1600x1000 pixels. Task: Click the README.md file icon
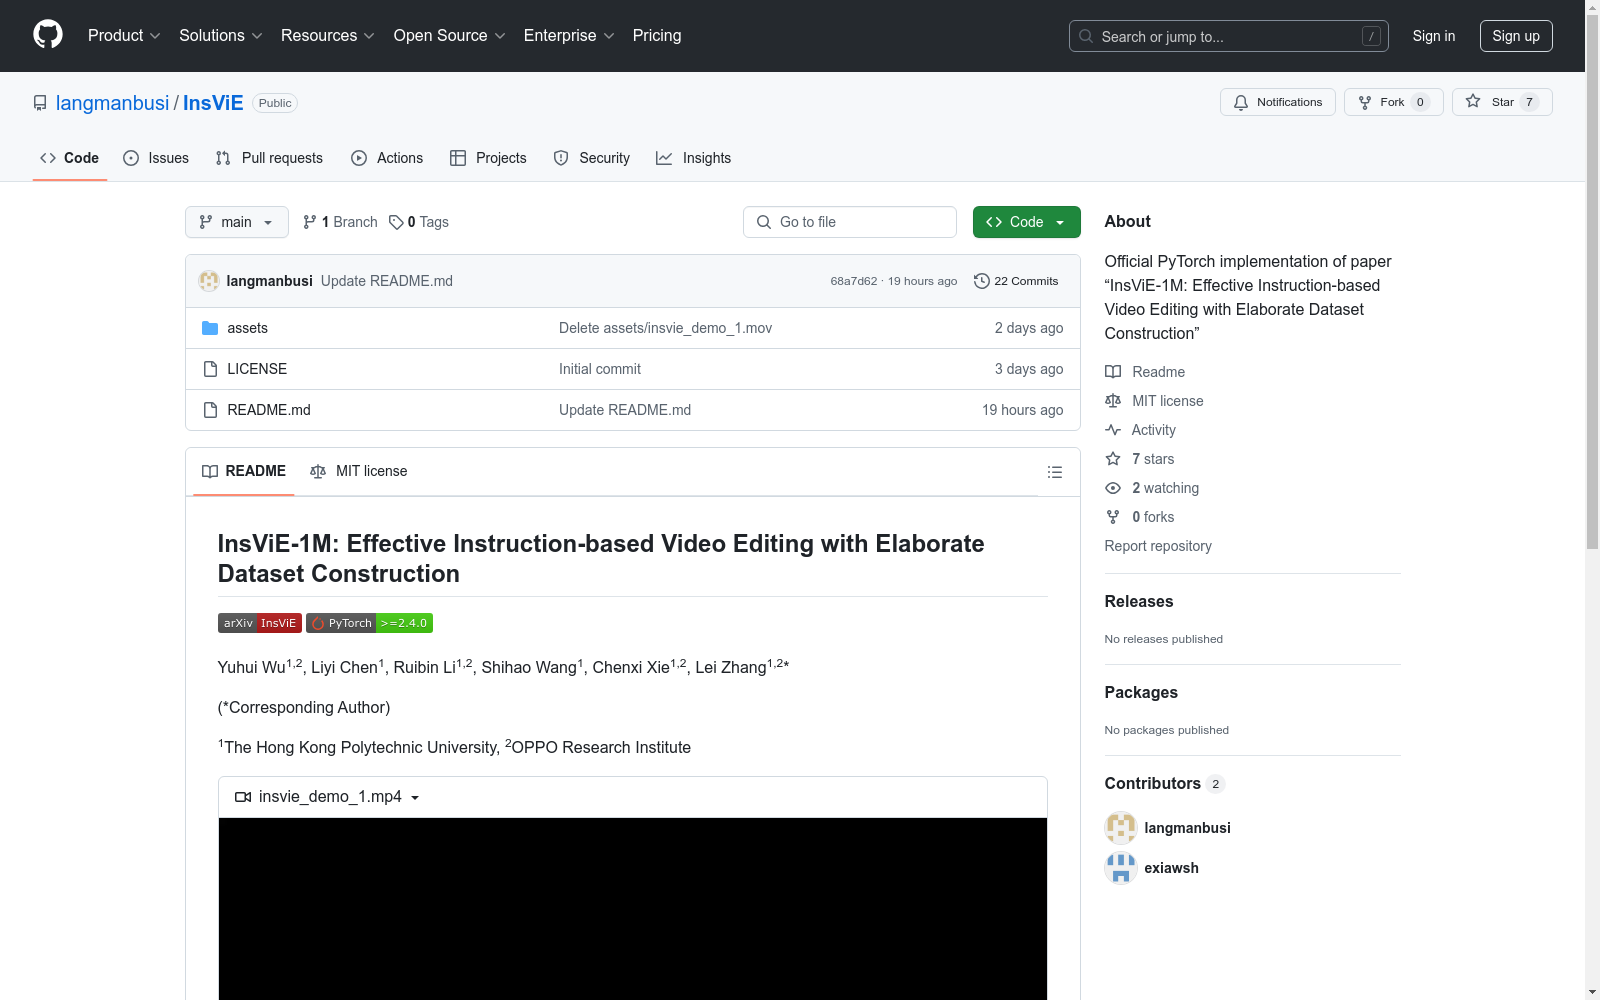(x=210, y=410)
